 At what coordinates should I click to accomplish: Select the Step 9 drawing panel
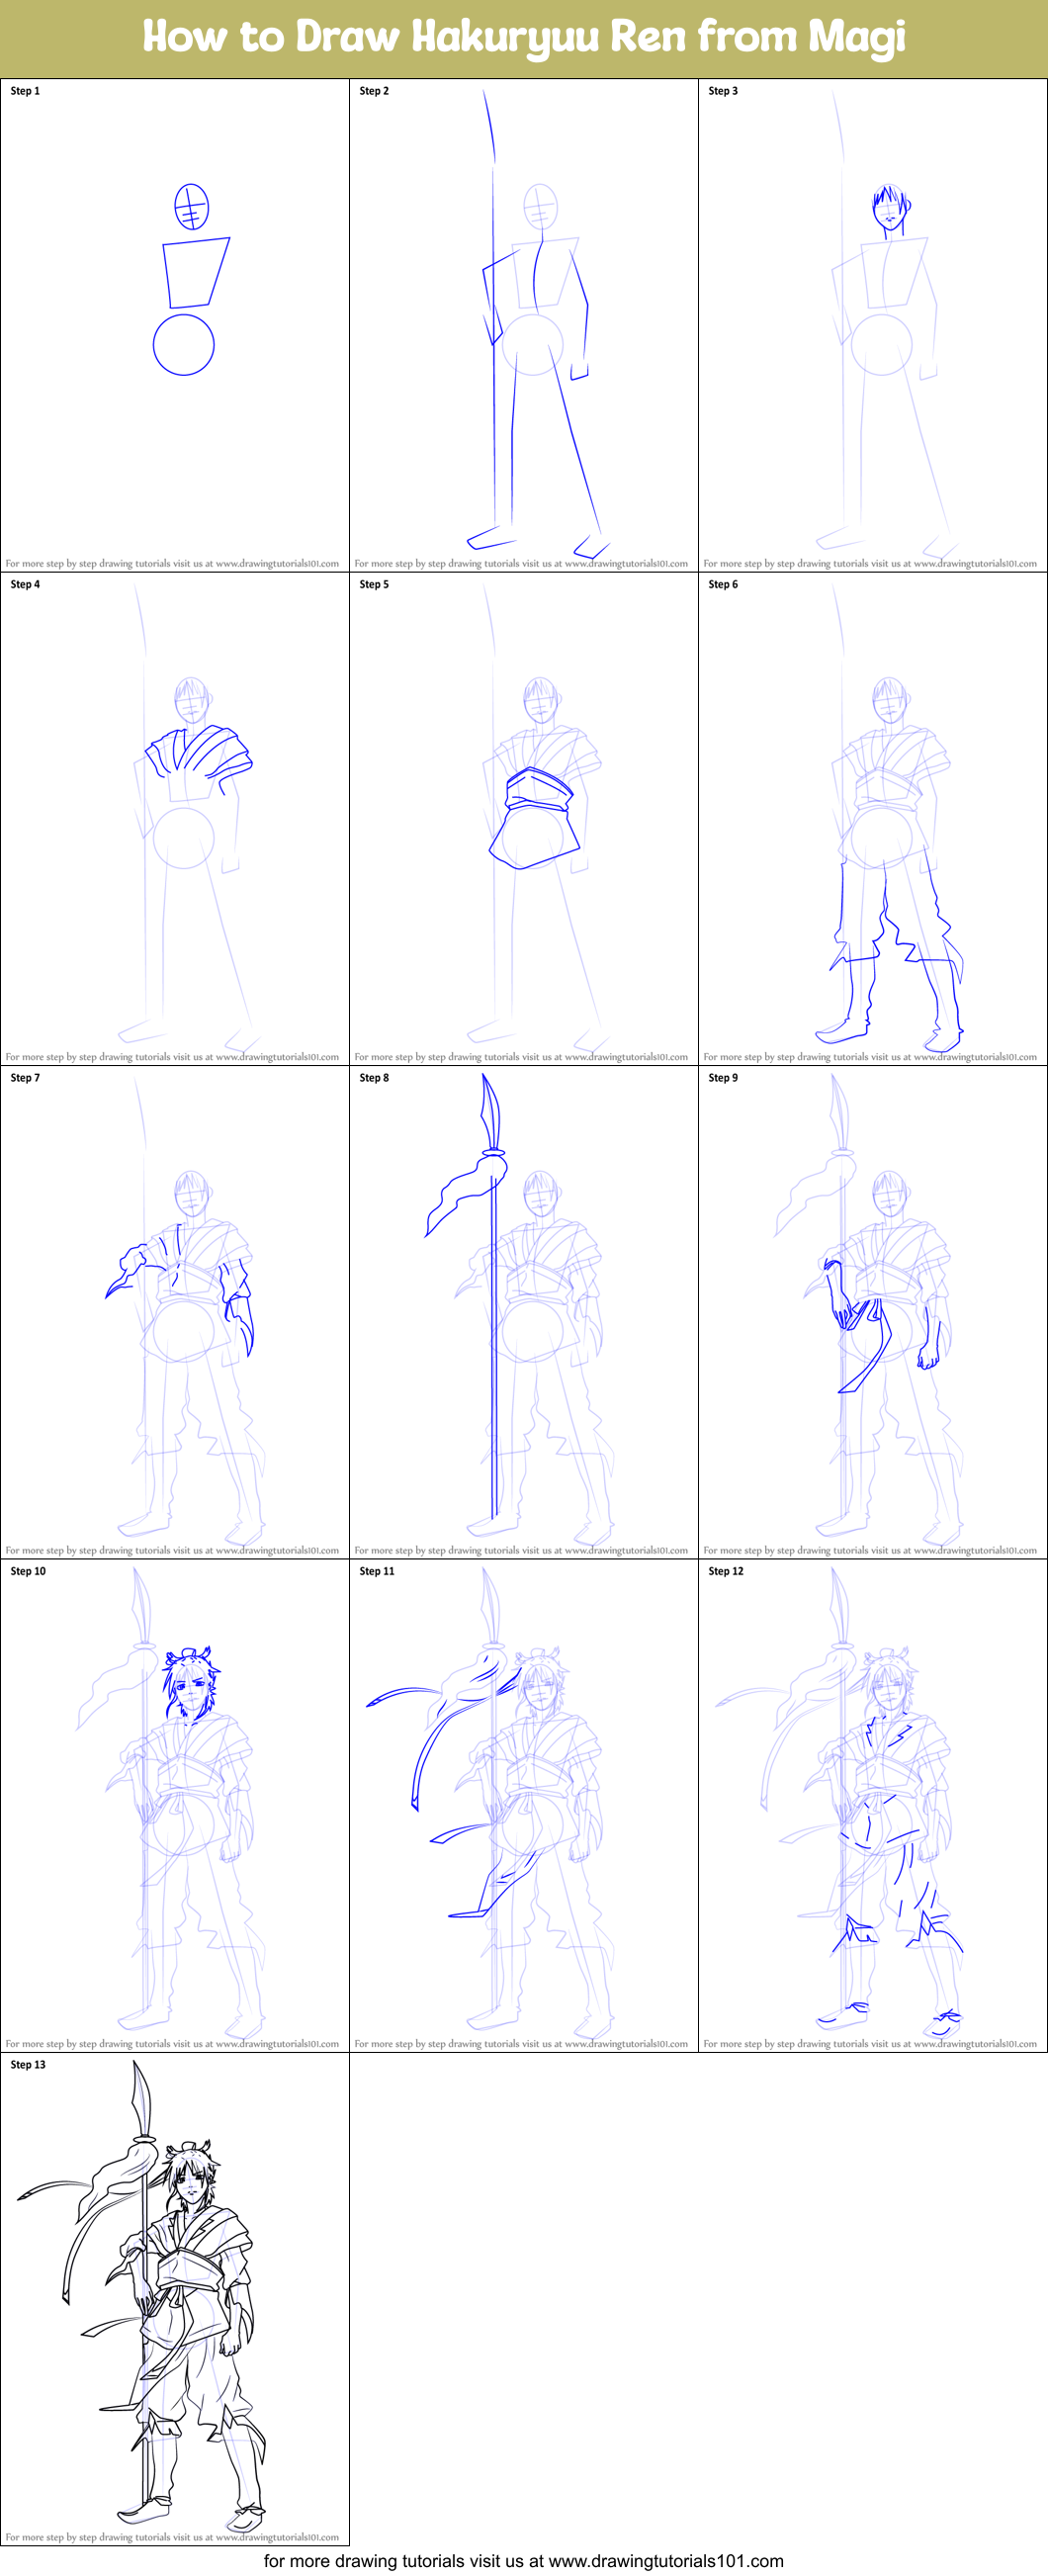[x=873, y=1312]
